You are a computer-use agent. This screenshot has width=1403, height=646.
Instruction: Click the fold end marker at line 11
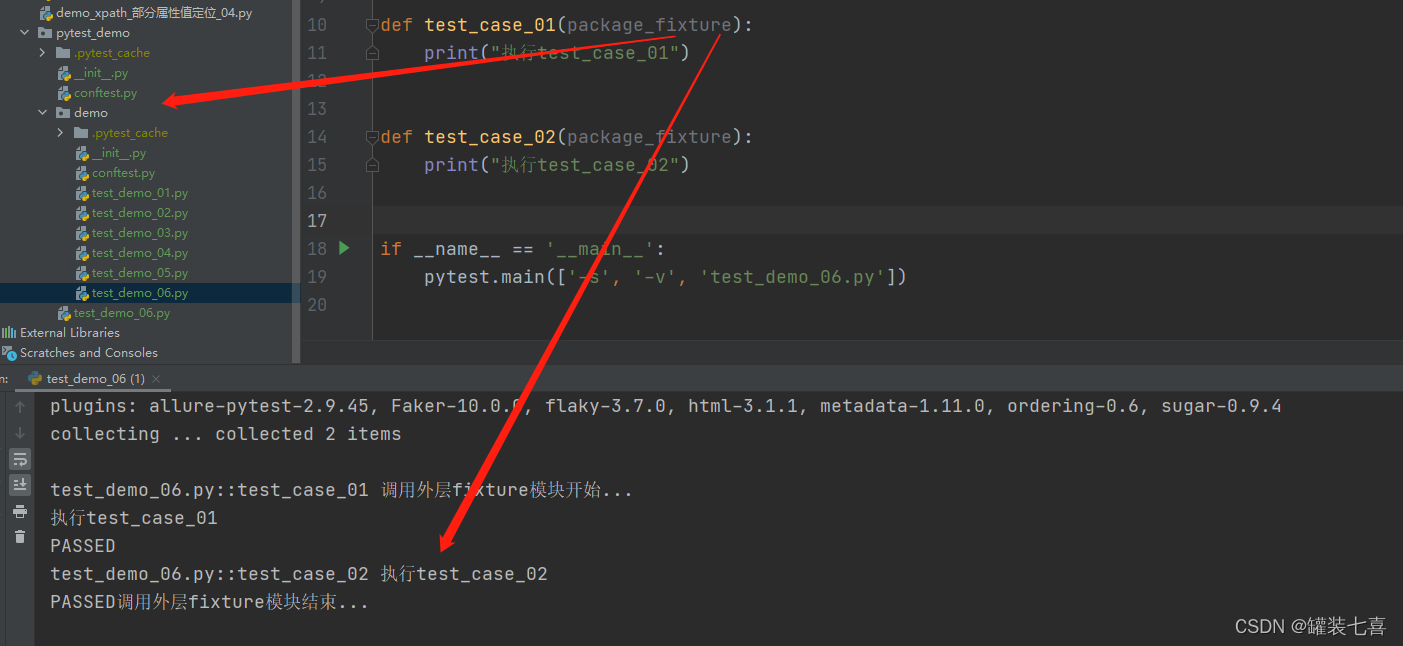372,52
